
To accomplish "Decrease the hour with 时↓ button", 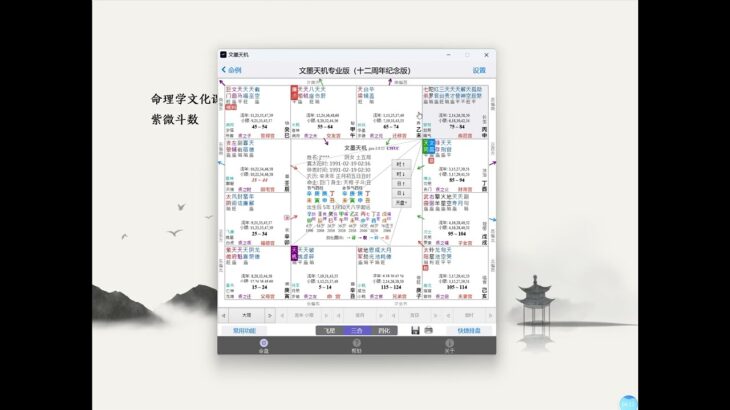I will coord(400,174).
